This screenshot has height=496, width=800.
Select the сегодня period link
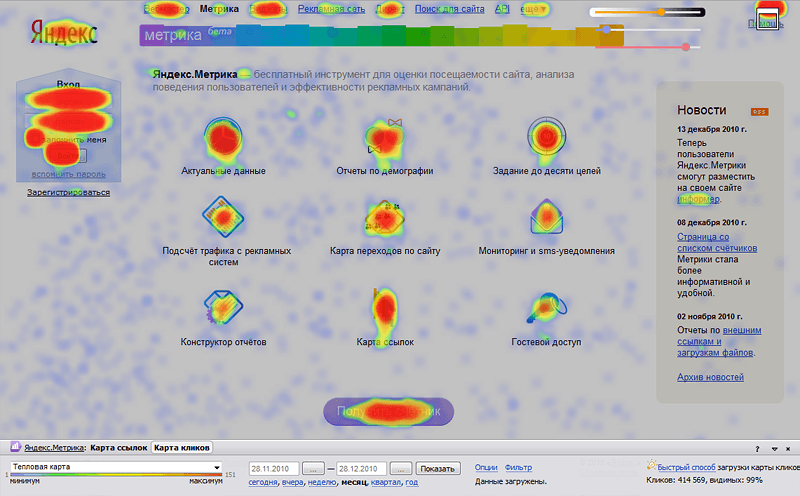tap(263, 482)
